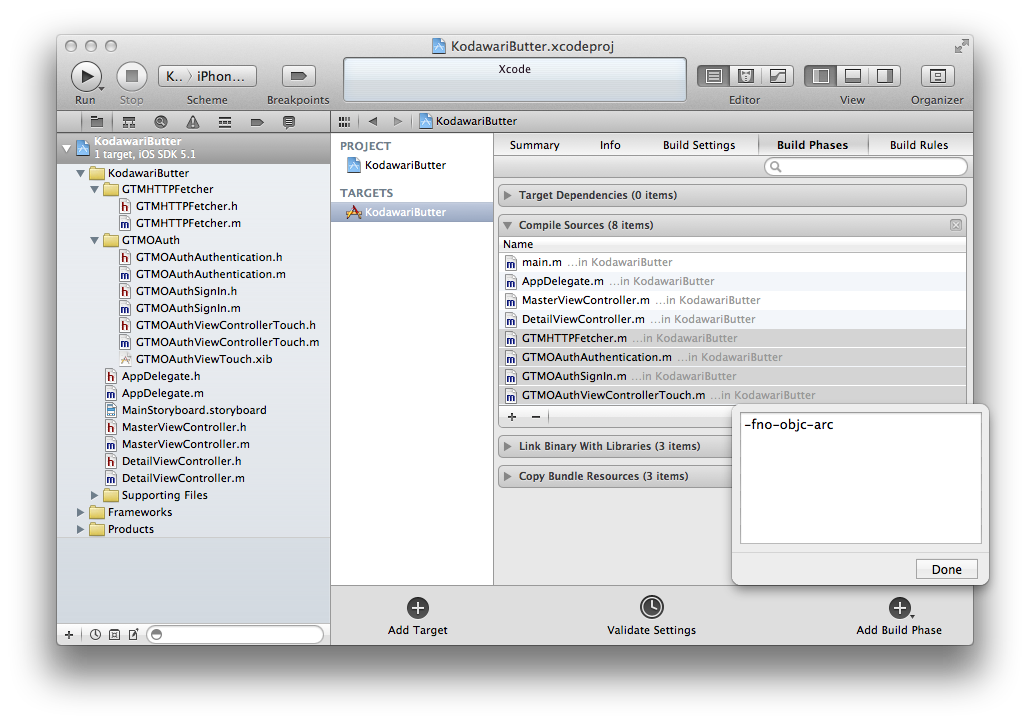Switch to the Build Settings tab
Image resolution: width=1030 pixels, height=724 pixels.
(x=699, y=145)
